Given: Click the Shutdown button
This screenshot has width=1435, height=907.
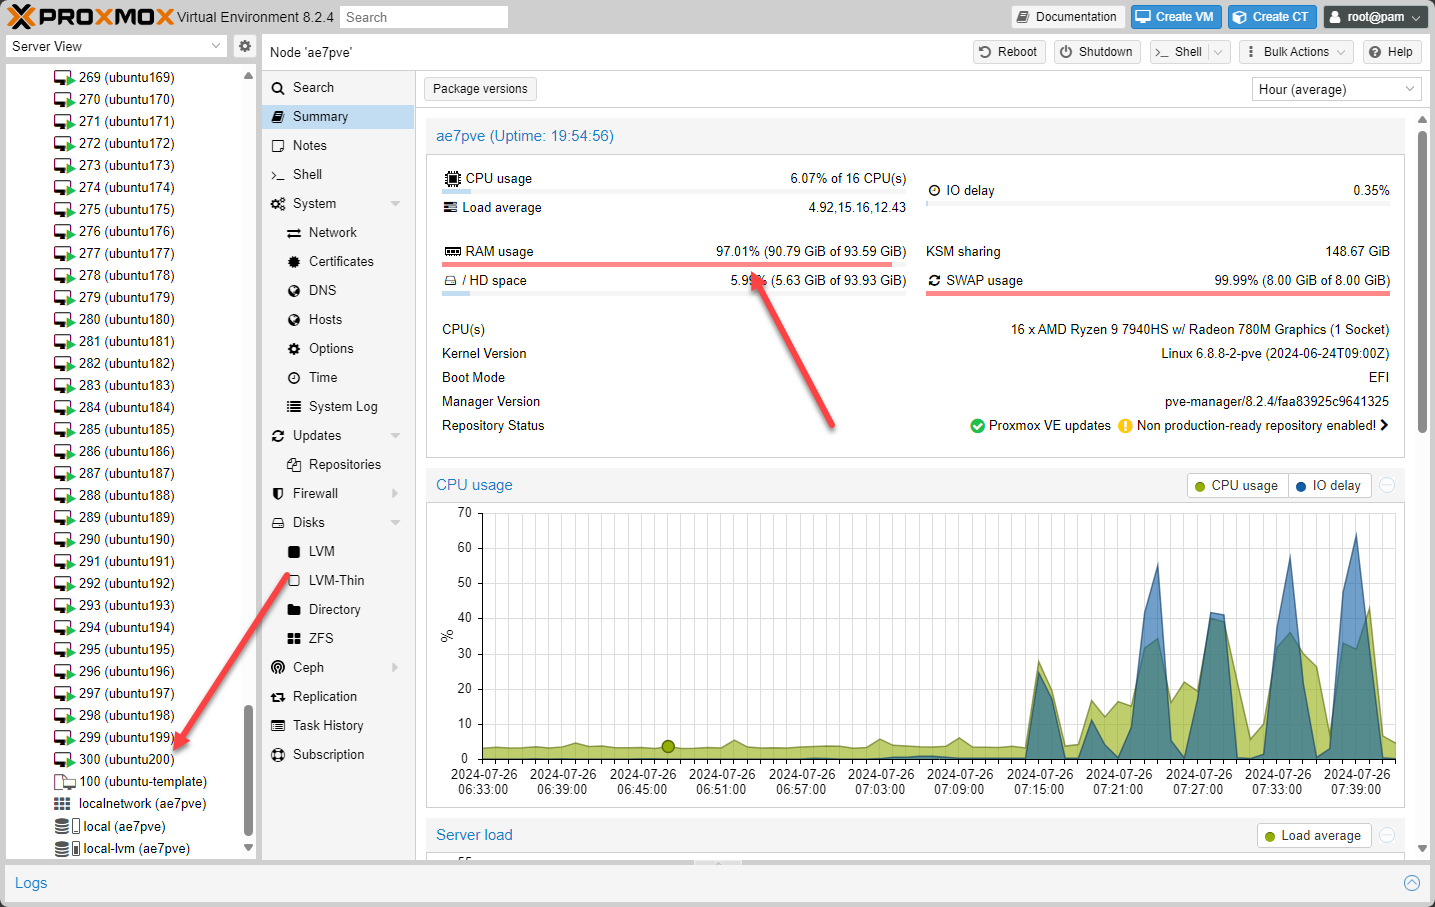Looking at the screenshot, I should pos(1097,52).
